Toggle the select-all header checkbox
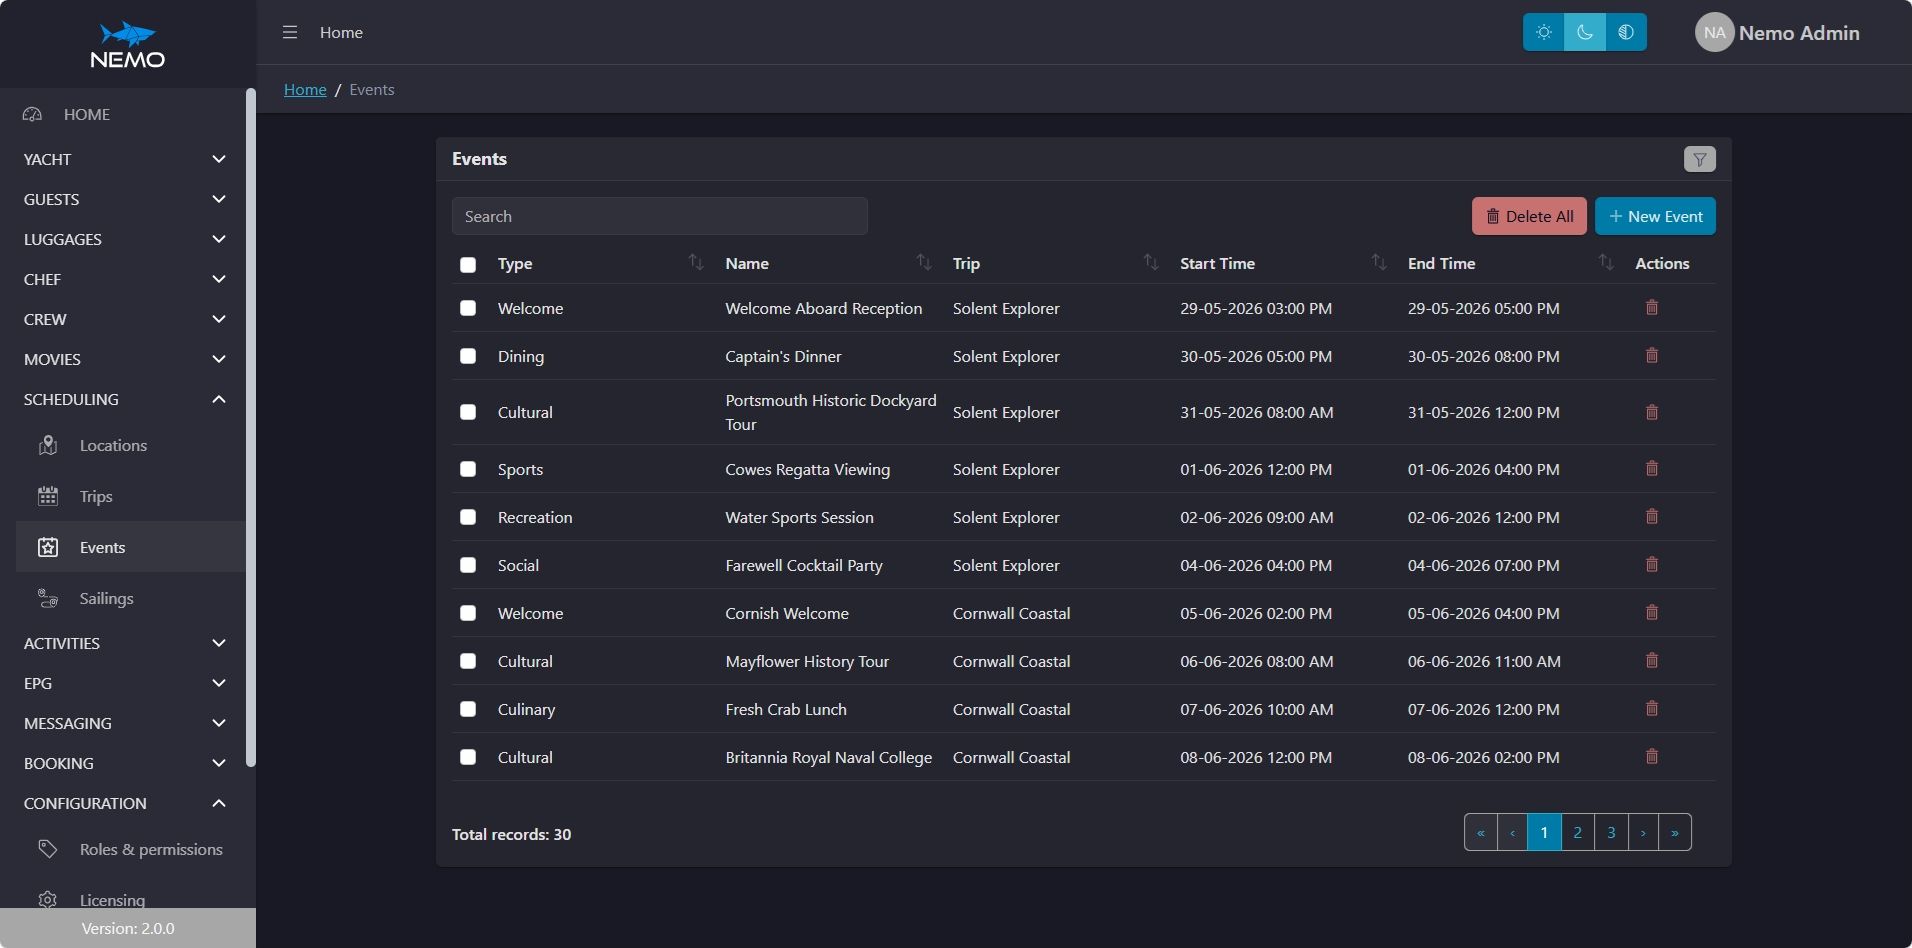 click(x=468, y=264)
